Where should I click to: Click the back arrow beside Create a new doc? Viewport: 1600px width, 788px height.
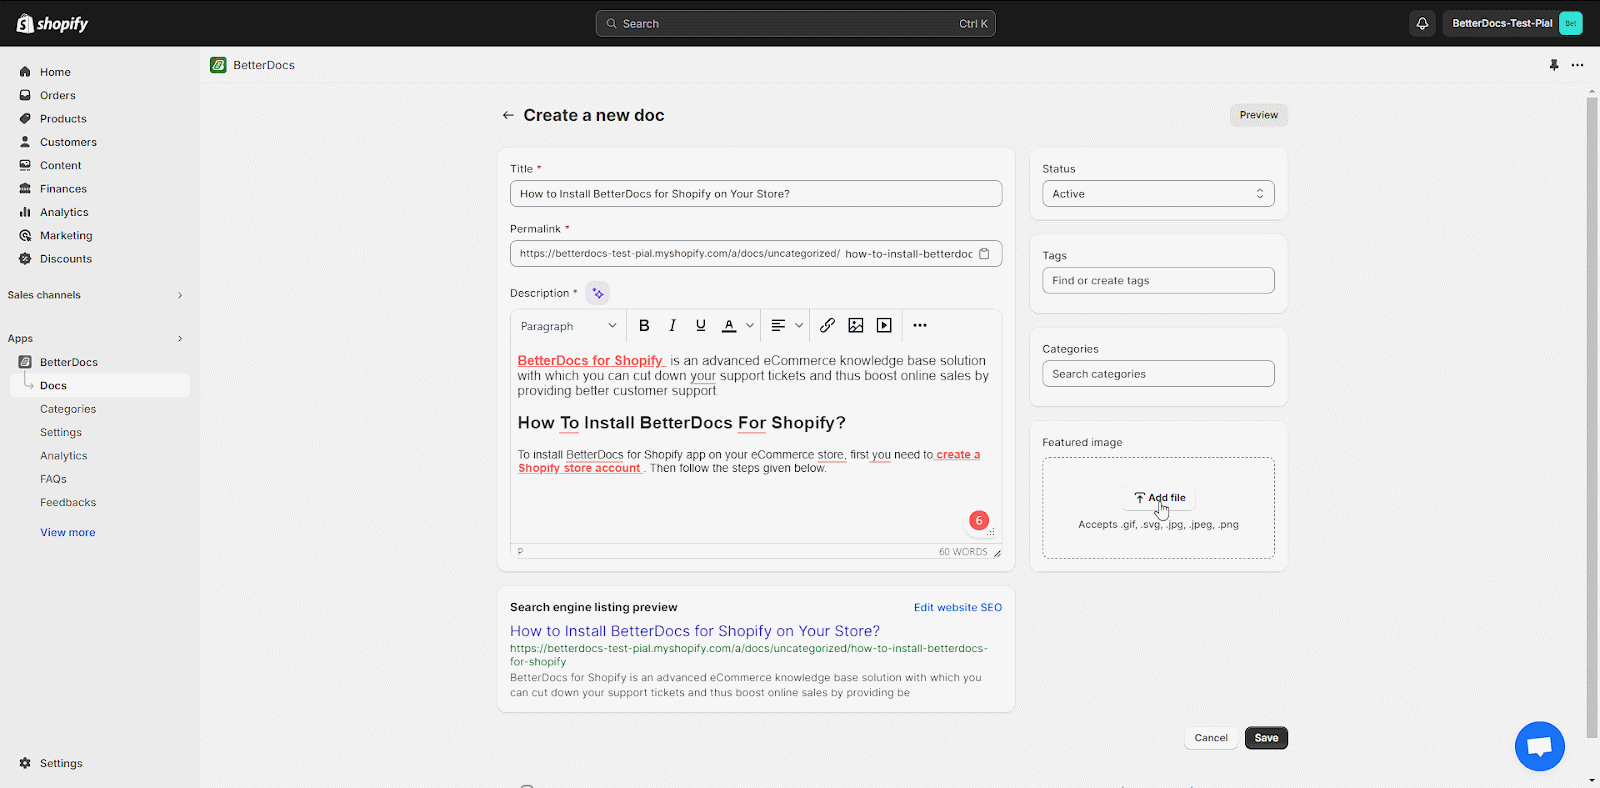(508, 115)
